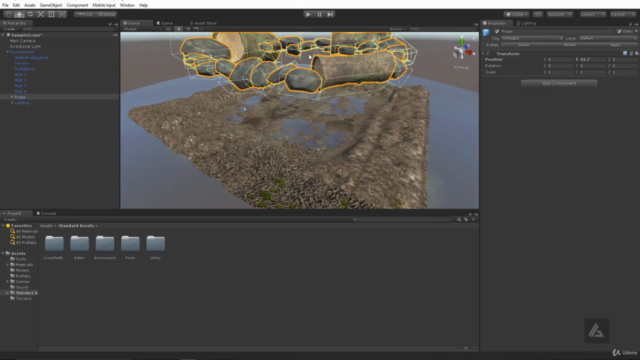The width and height of the screenshot is (640, 360).
Task: Click the Props game object cube icon
Action: click(x=486, y=32)
